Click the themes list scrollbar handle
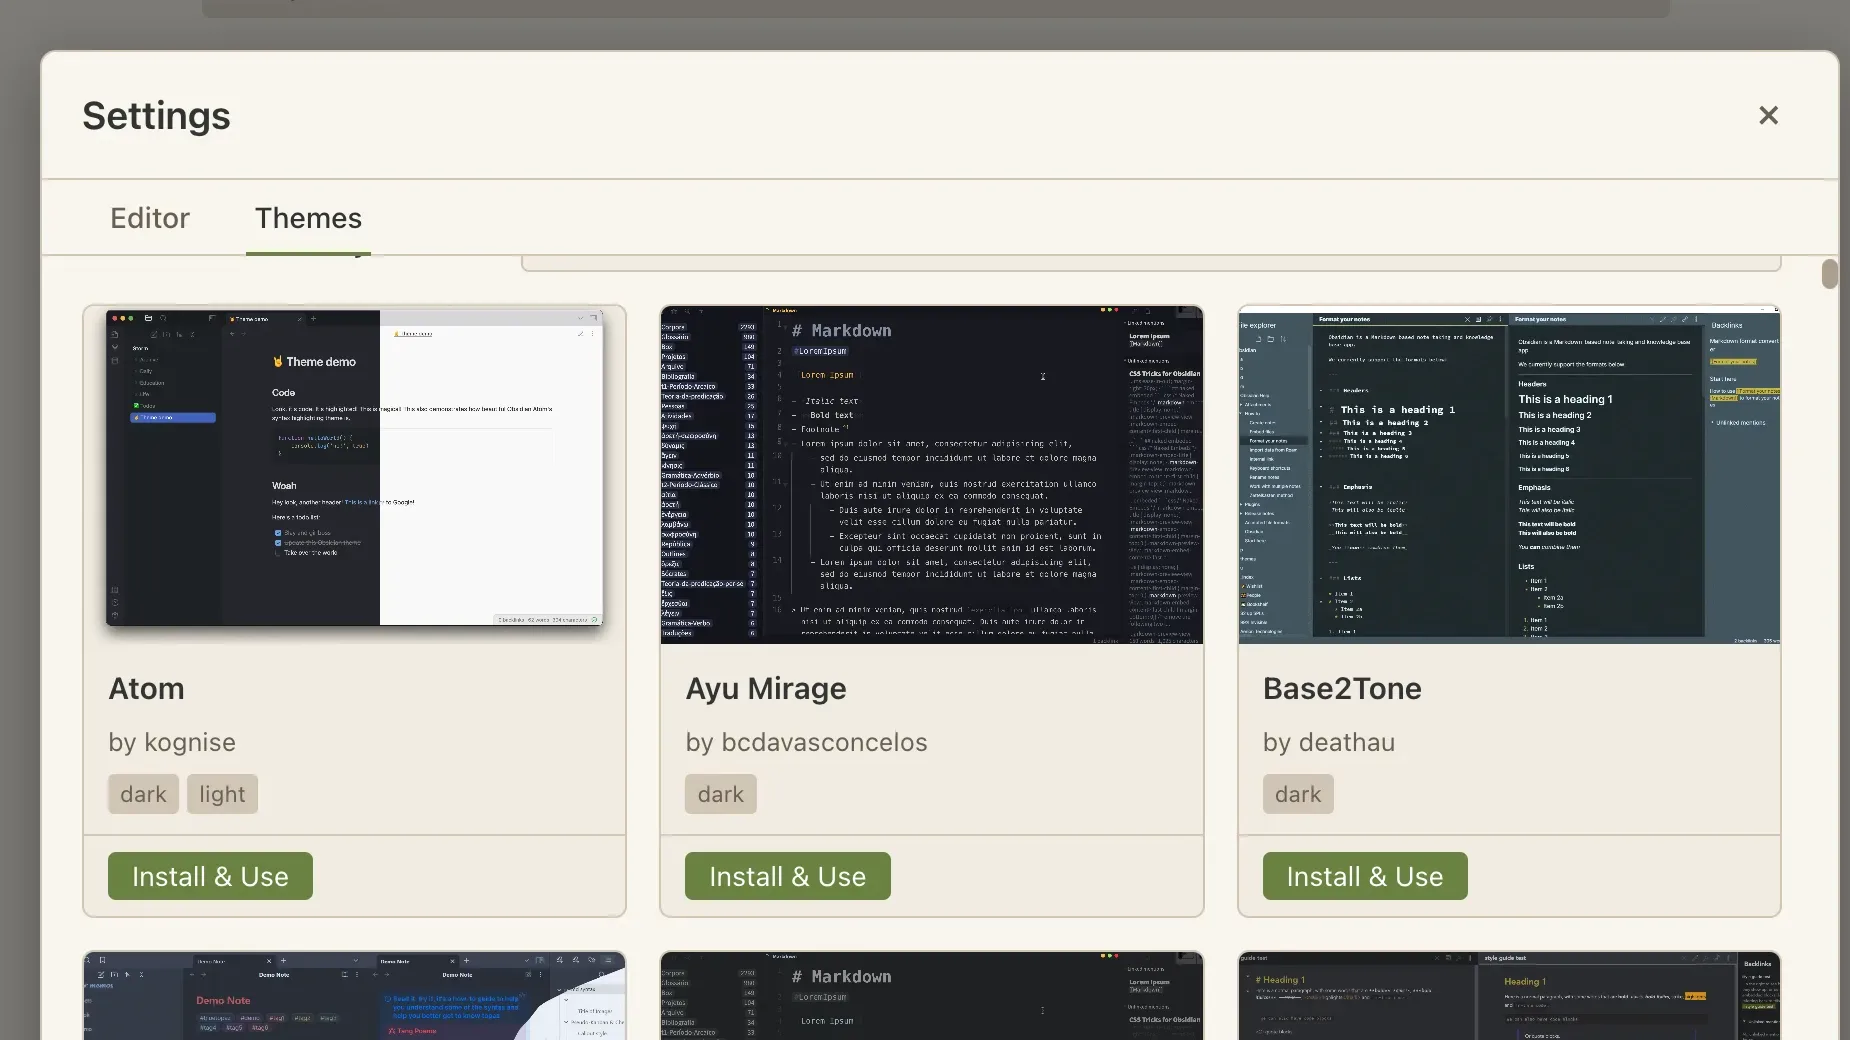1850x1040 pixels. click(1829, 274)
